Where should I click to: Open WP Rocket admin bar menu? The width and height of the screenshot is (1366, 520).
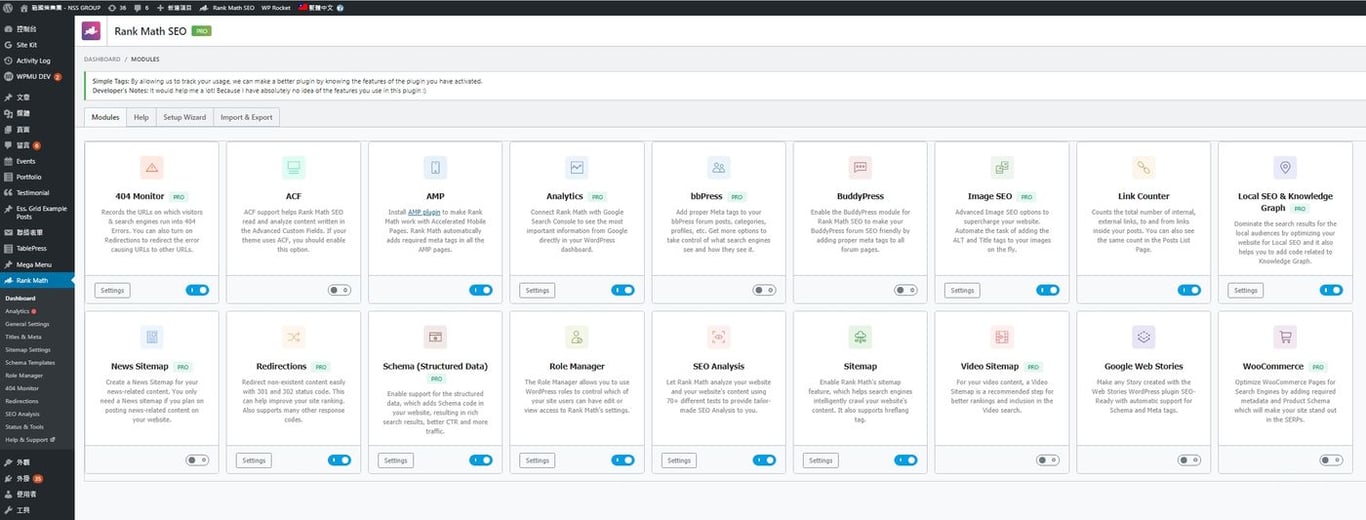click(276, 6)
